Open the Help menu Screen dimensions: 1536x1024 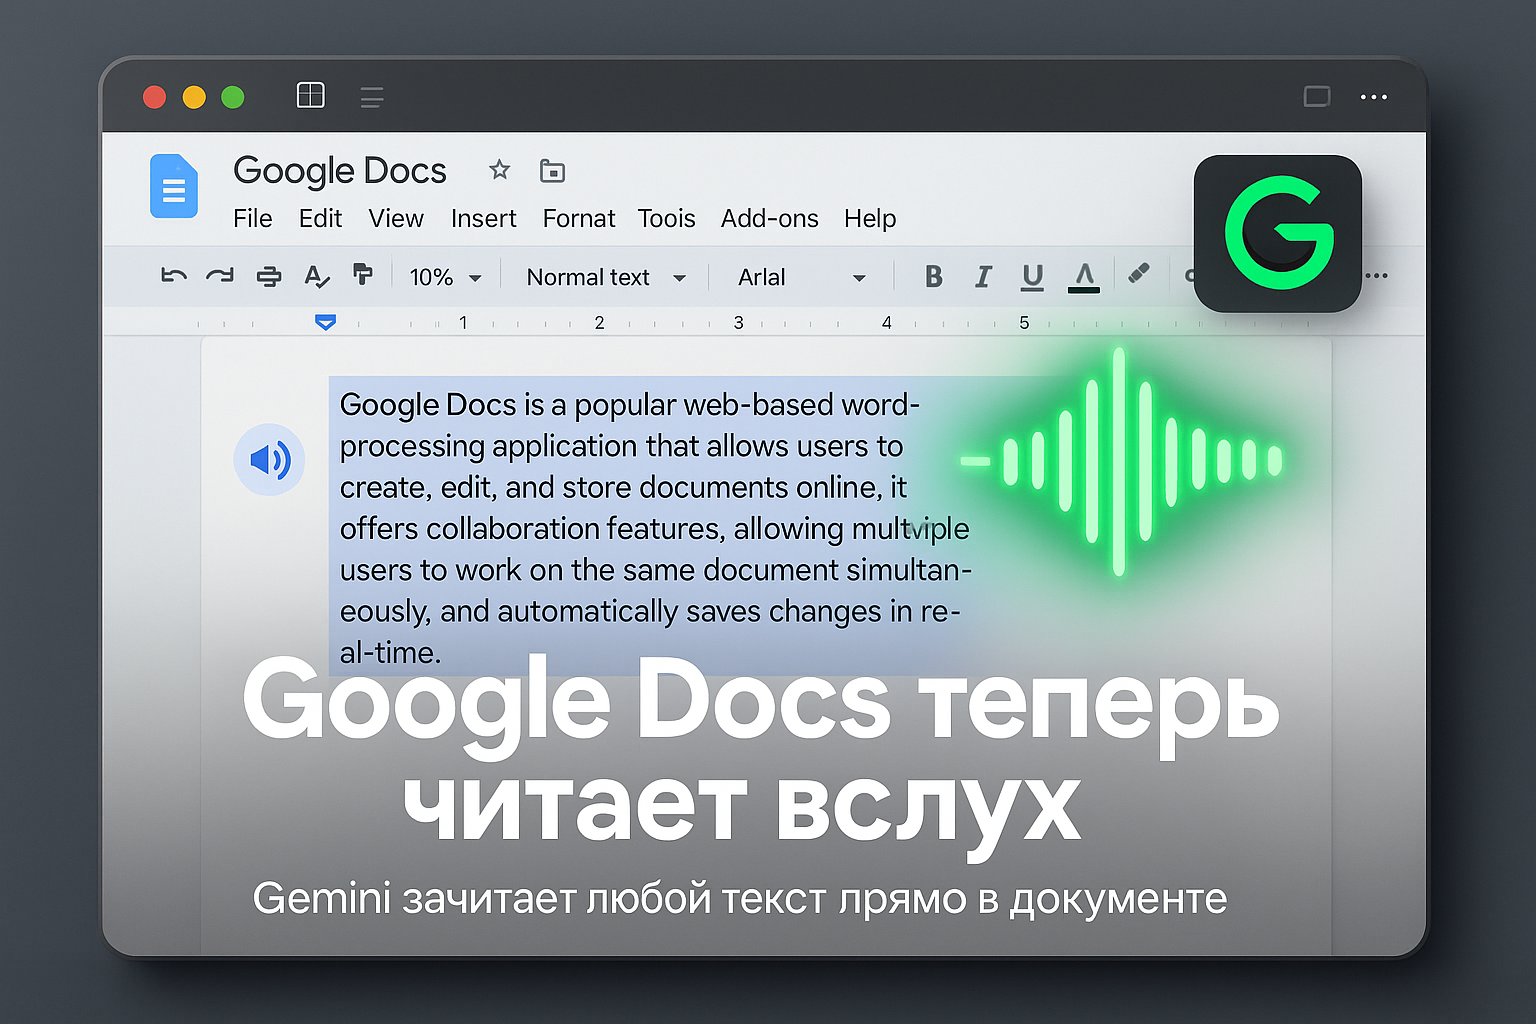[870, 218]
